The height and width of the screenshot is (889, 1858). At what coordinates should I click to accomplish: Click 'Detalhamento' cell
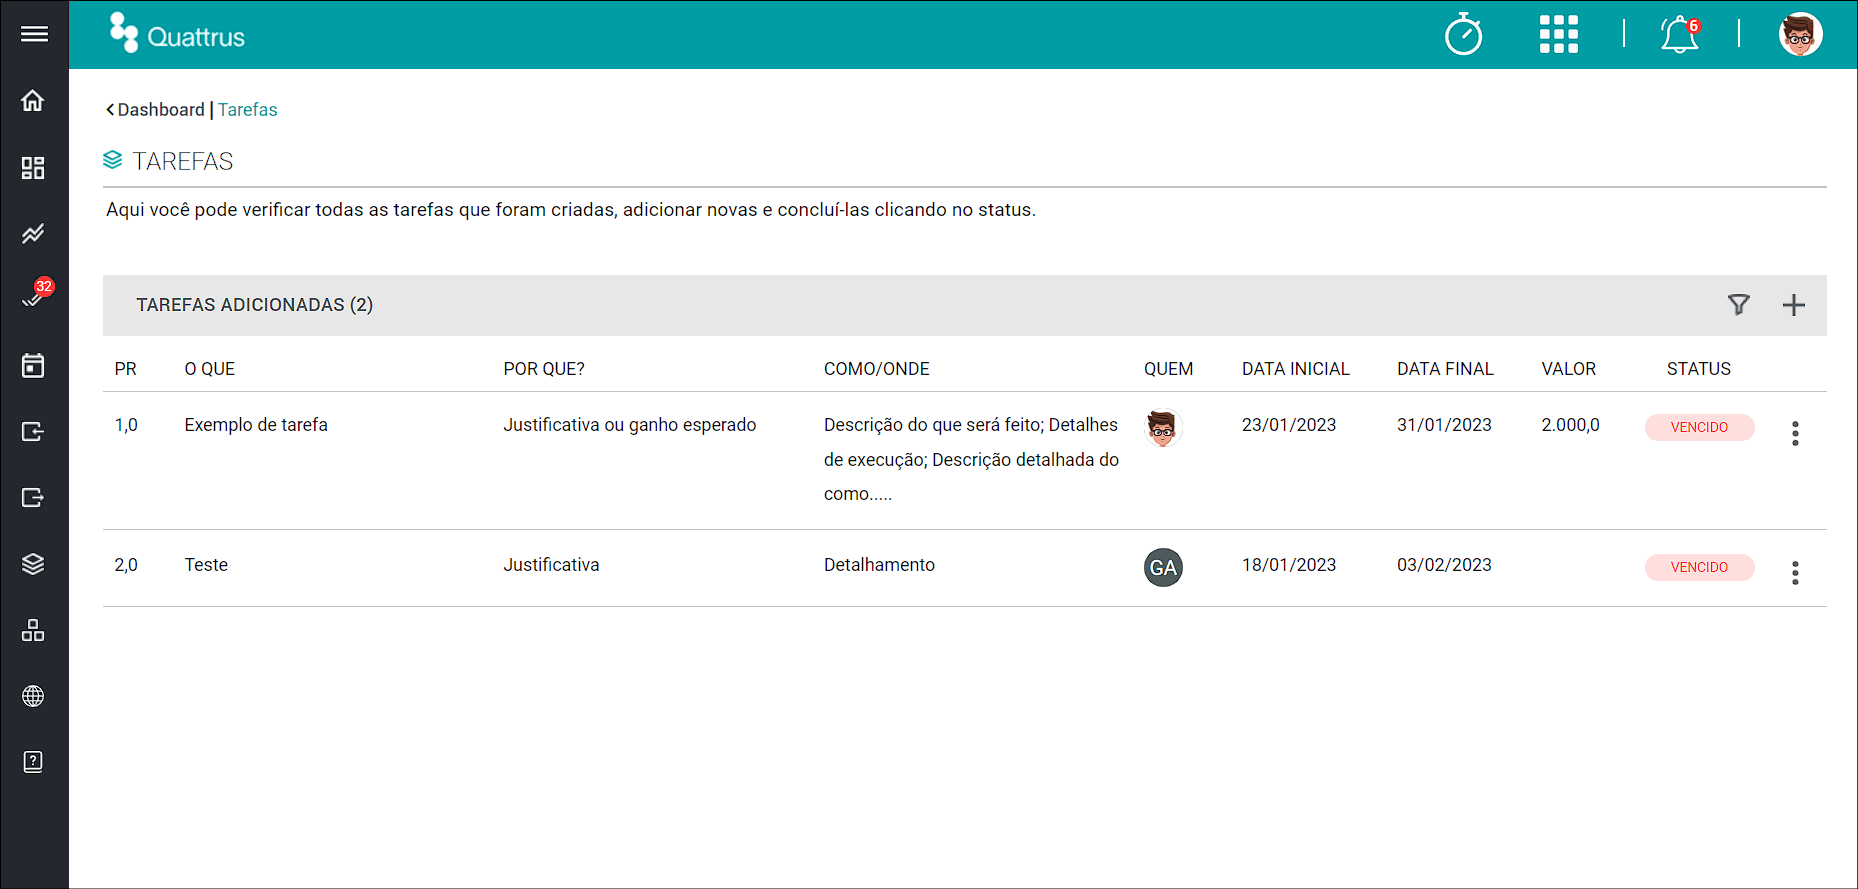coord(879,565)
